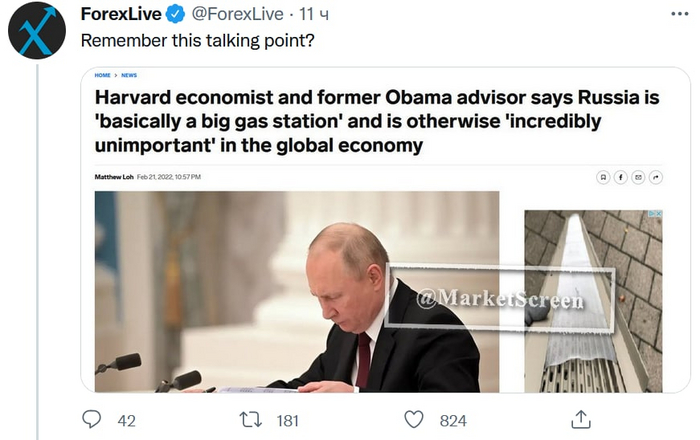Open the ForexLive profile avatar
This screenshot has height=440, width=700.
[x=37, y=30]
